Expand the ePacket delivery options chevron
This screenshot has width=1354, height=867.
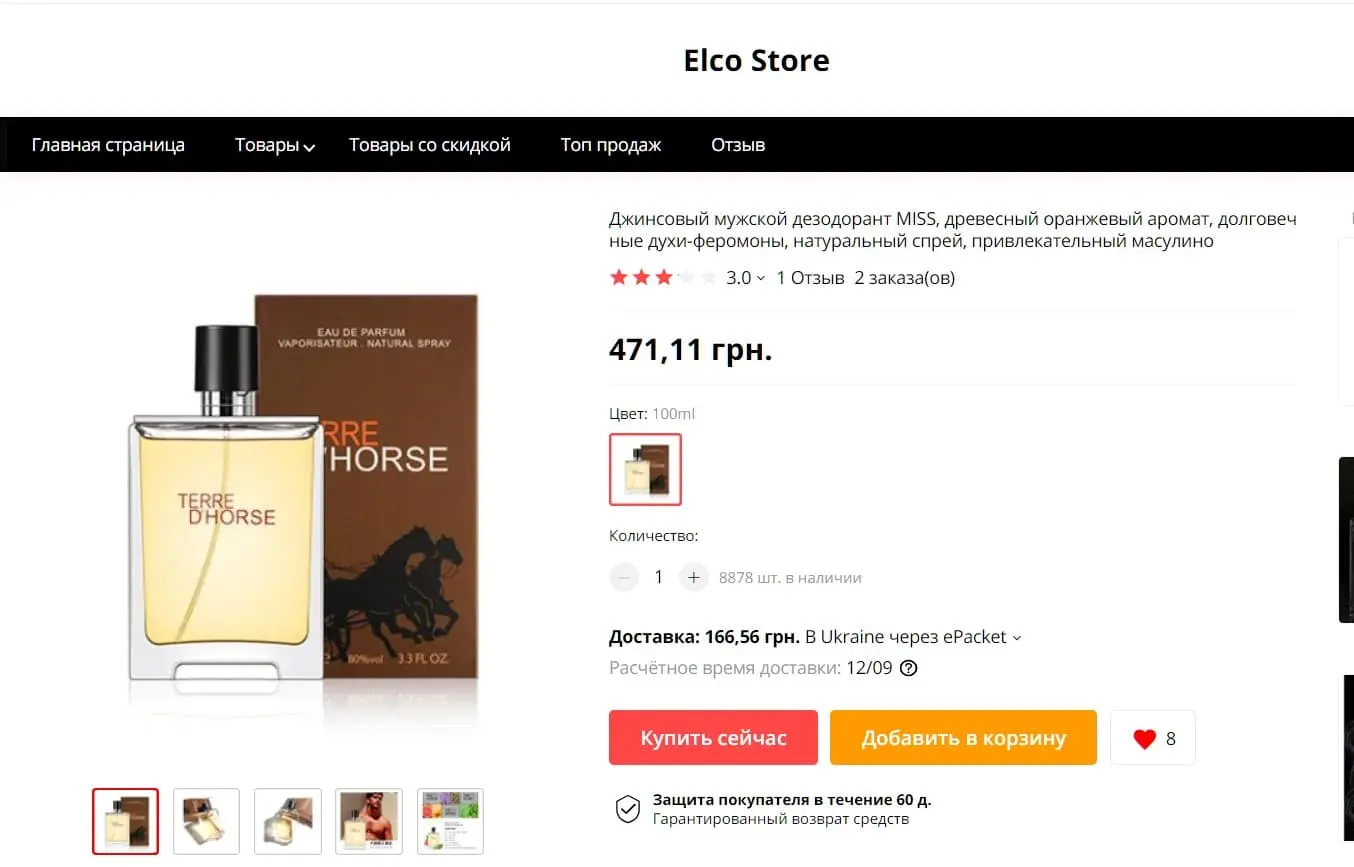coord(1017,638)
